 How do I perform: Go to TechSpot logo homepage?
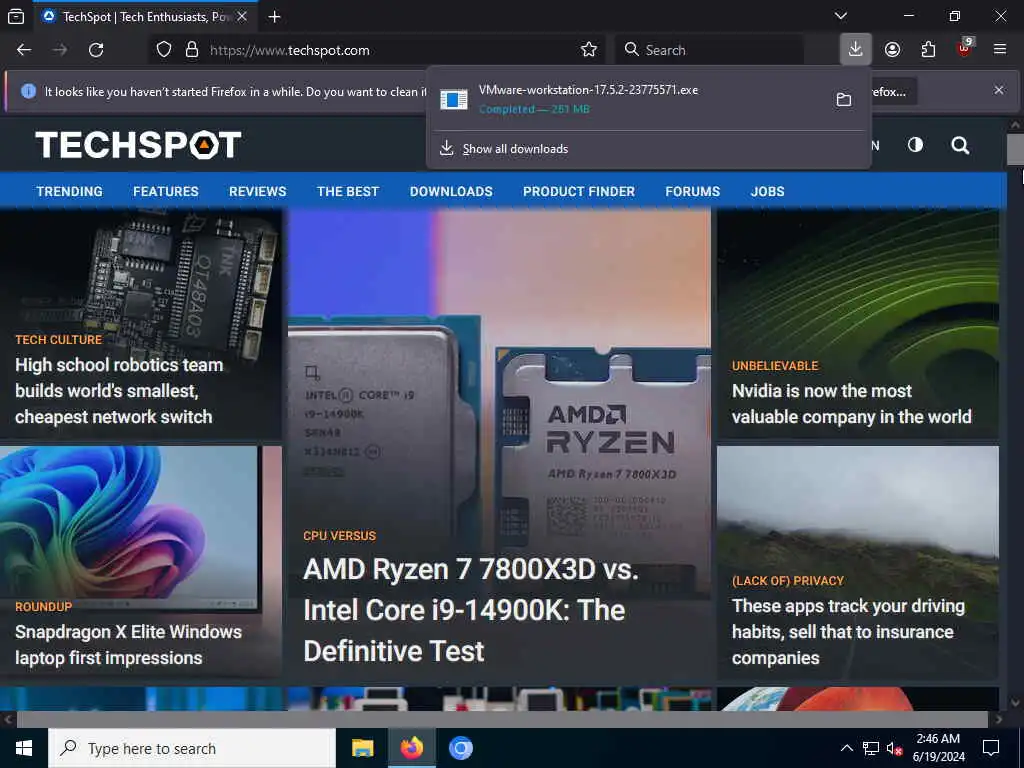point(138,145)
